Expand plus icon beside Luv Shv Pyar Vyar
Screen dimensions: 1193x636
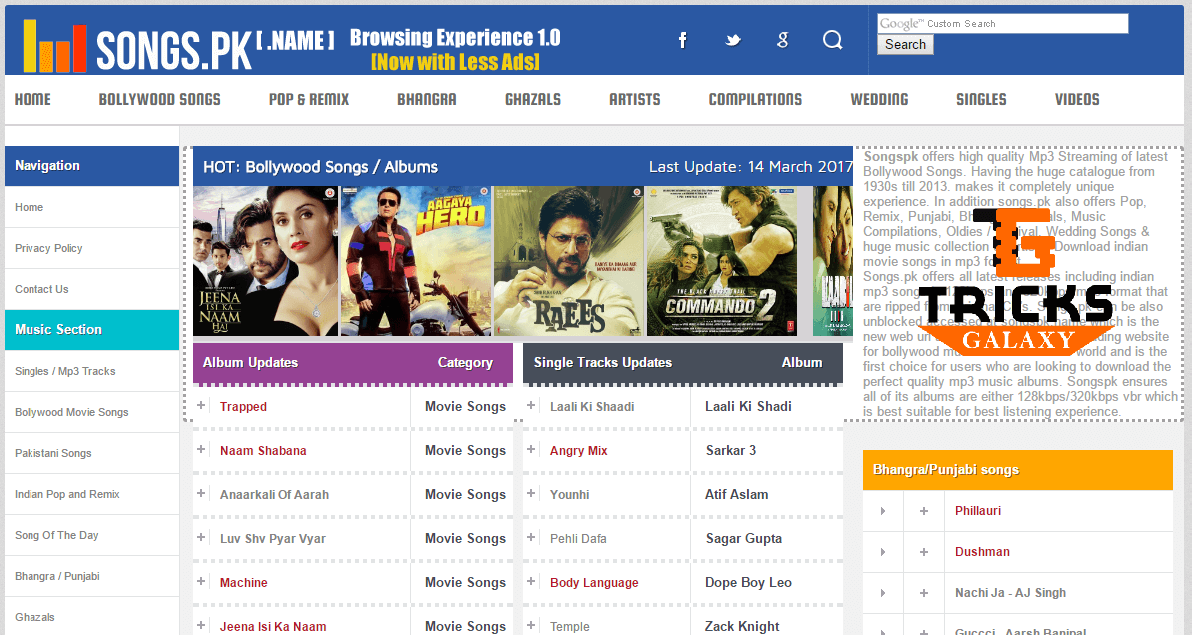(201, 538)
